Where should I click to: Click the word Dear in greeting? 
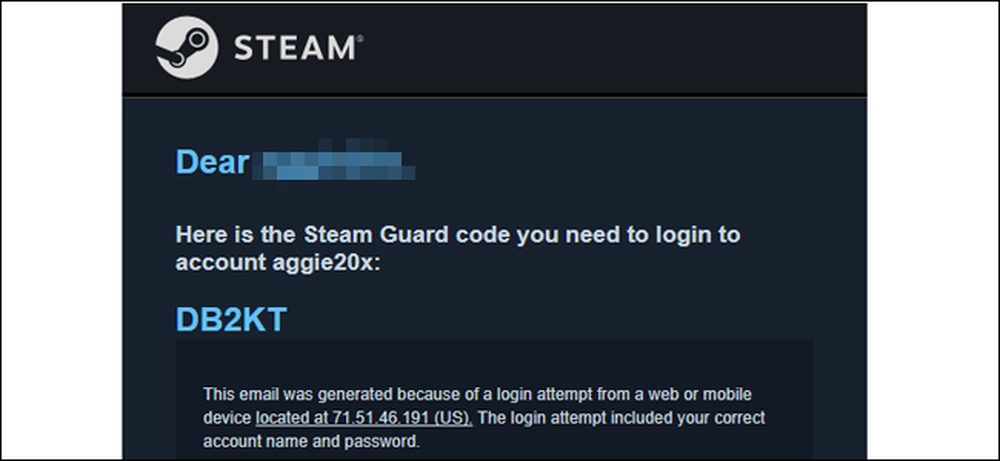[212, 162]
